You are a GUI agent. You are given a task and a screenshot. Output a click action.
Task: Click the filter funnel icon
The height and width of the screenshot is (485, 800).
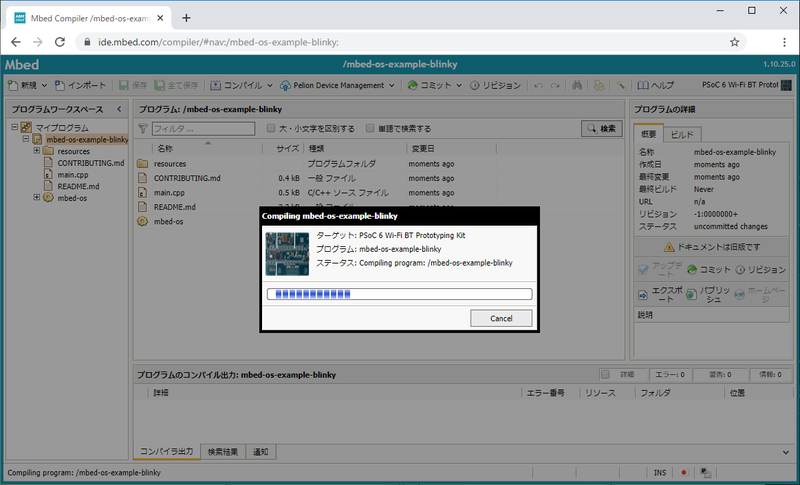pyautogui.click(x=143, y=129)
